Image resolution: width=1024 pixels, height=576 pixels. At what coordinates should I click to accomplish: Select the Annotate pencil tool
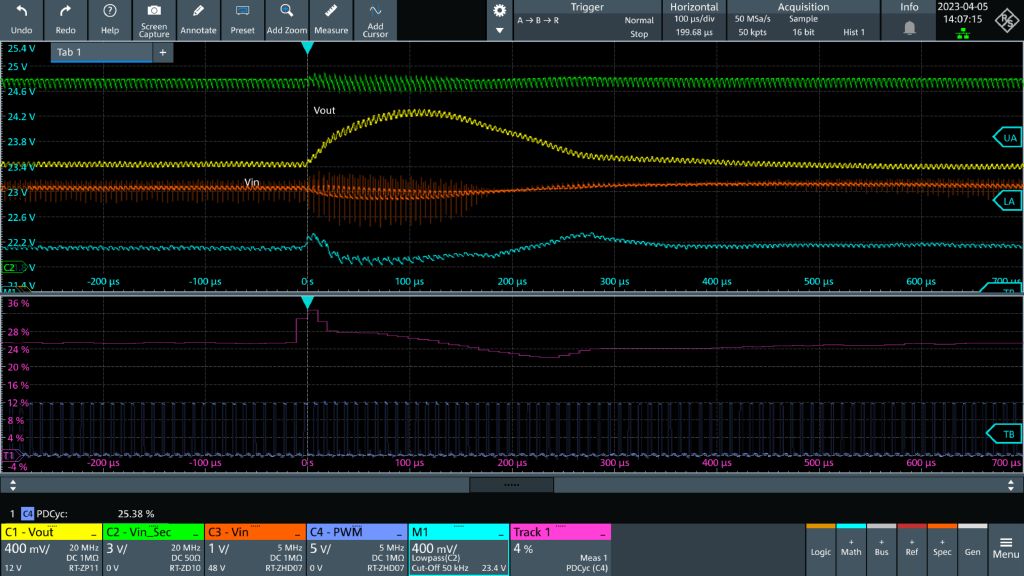pyautogui.click(x=198, y=11)
